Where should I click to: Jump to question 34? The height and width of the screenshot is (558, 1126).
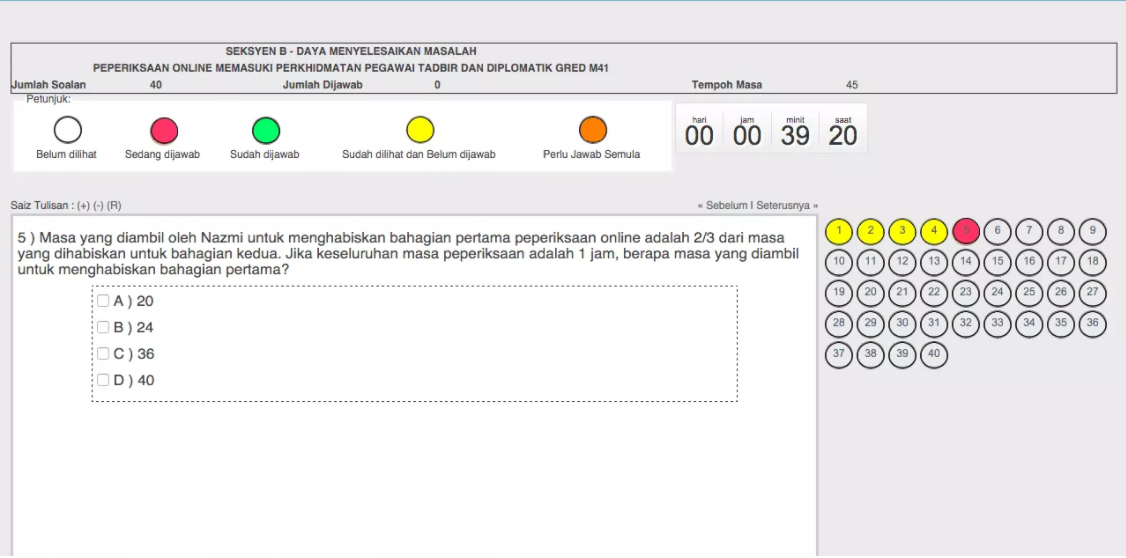pos(1029,324)
